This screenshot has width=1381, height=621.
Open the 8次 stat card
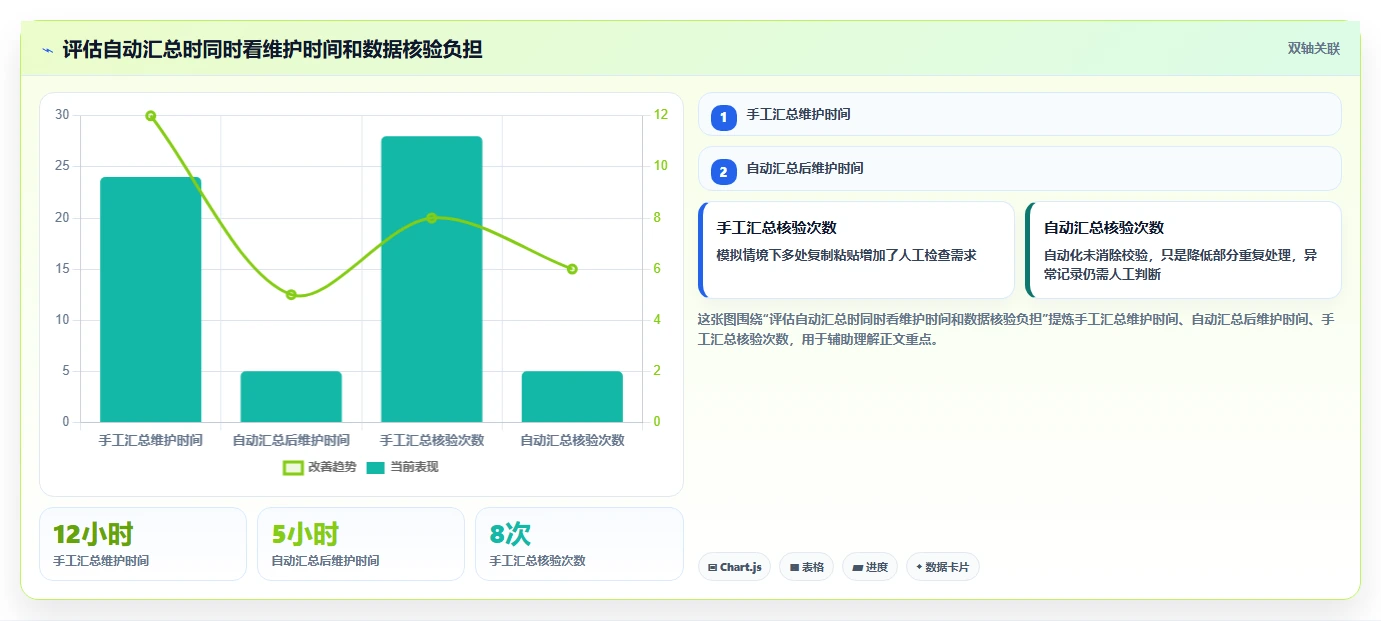pyautogui.click(x=580, y=544)
